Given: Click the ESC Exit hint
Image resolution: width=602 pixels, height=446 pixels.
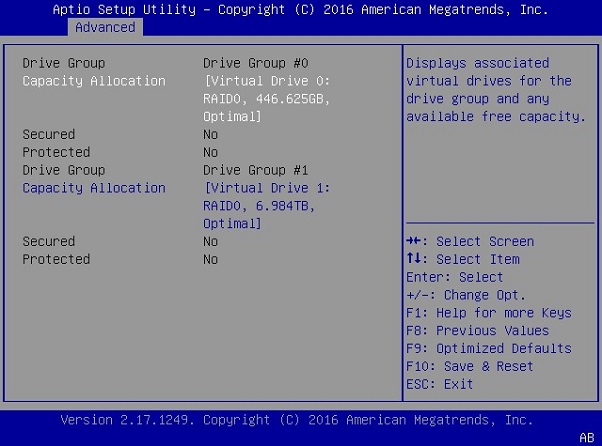Looking at the screenshot, I should pyautogui.click(x=440, y=384).
